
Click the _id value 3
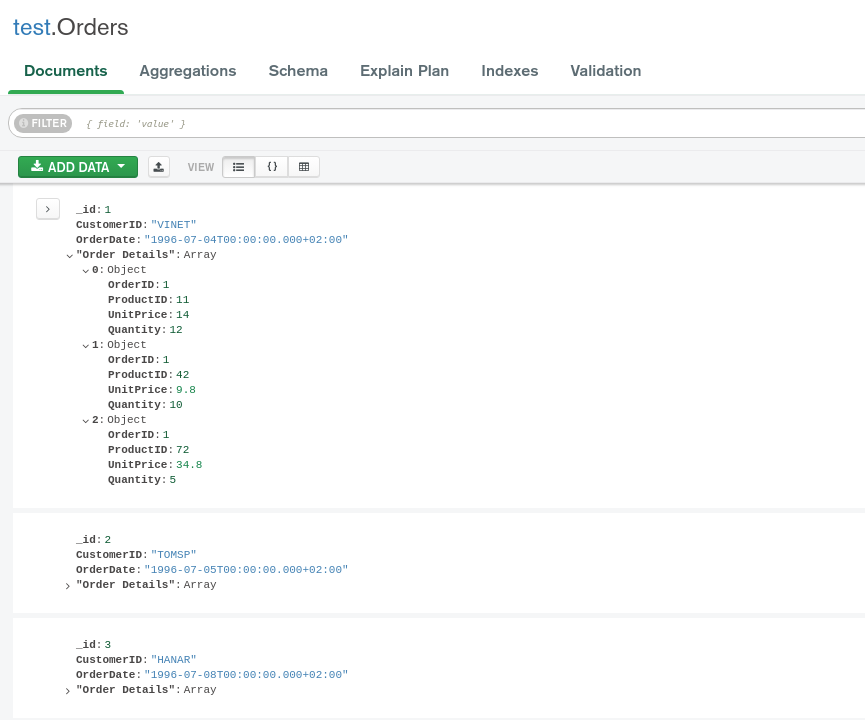pyautogui.click(x=108, y=644)
